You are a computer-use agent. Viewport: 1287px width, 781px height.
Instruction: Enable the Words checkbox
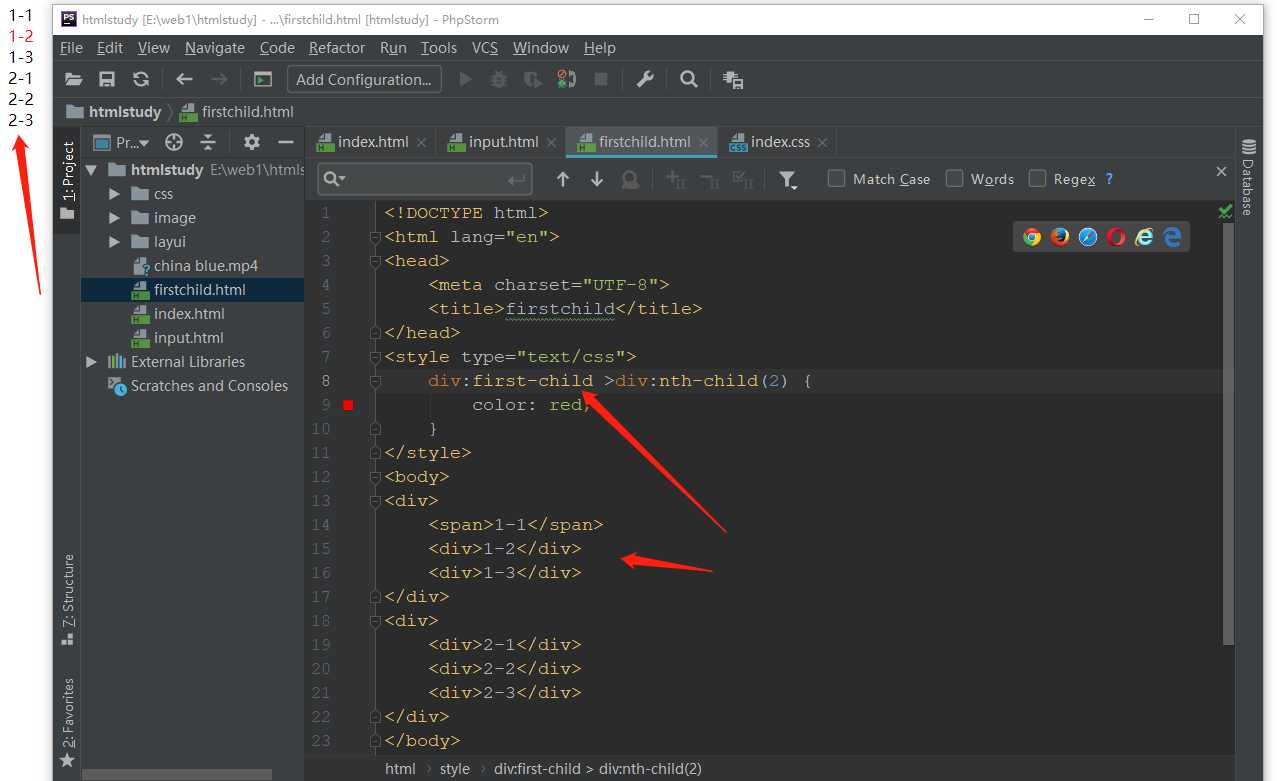[x=954, y=179]
